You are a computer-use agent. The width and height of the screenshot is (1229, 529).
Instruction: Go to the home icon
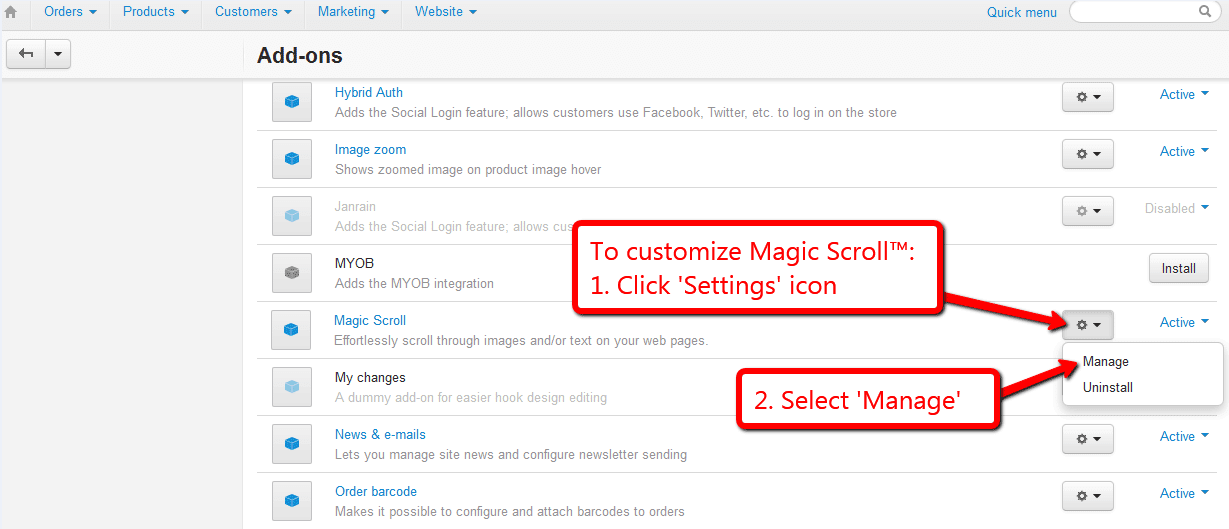tap(11, 12)
